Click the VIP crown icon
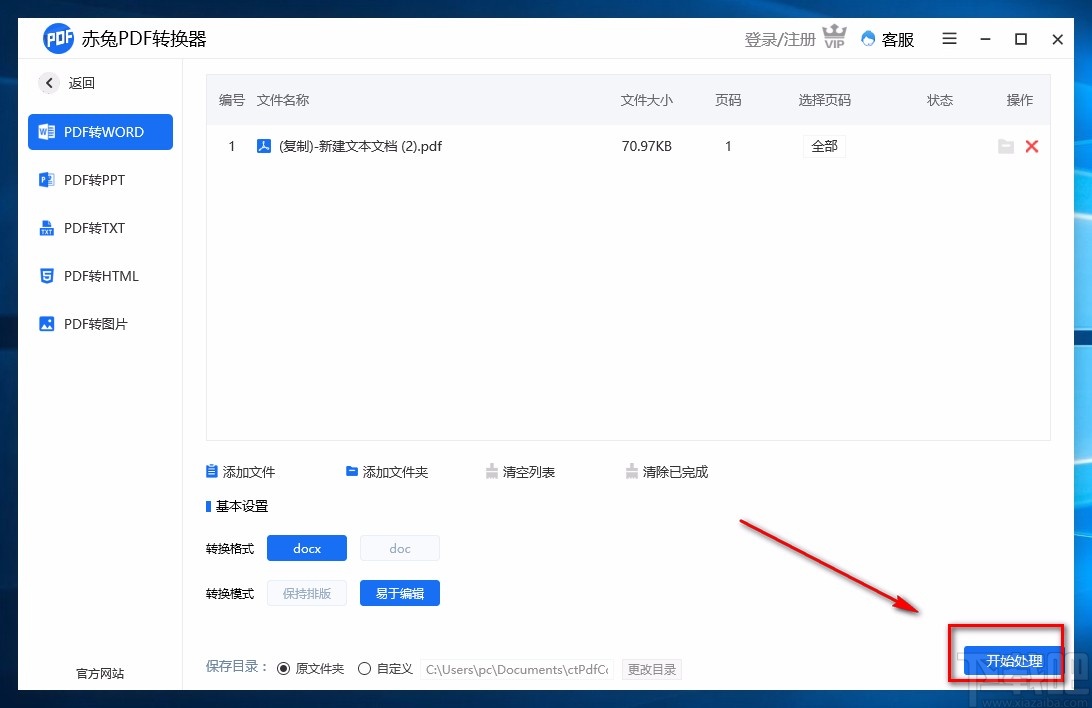 click(835, 38)
